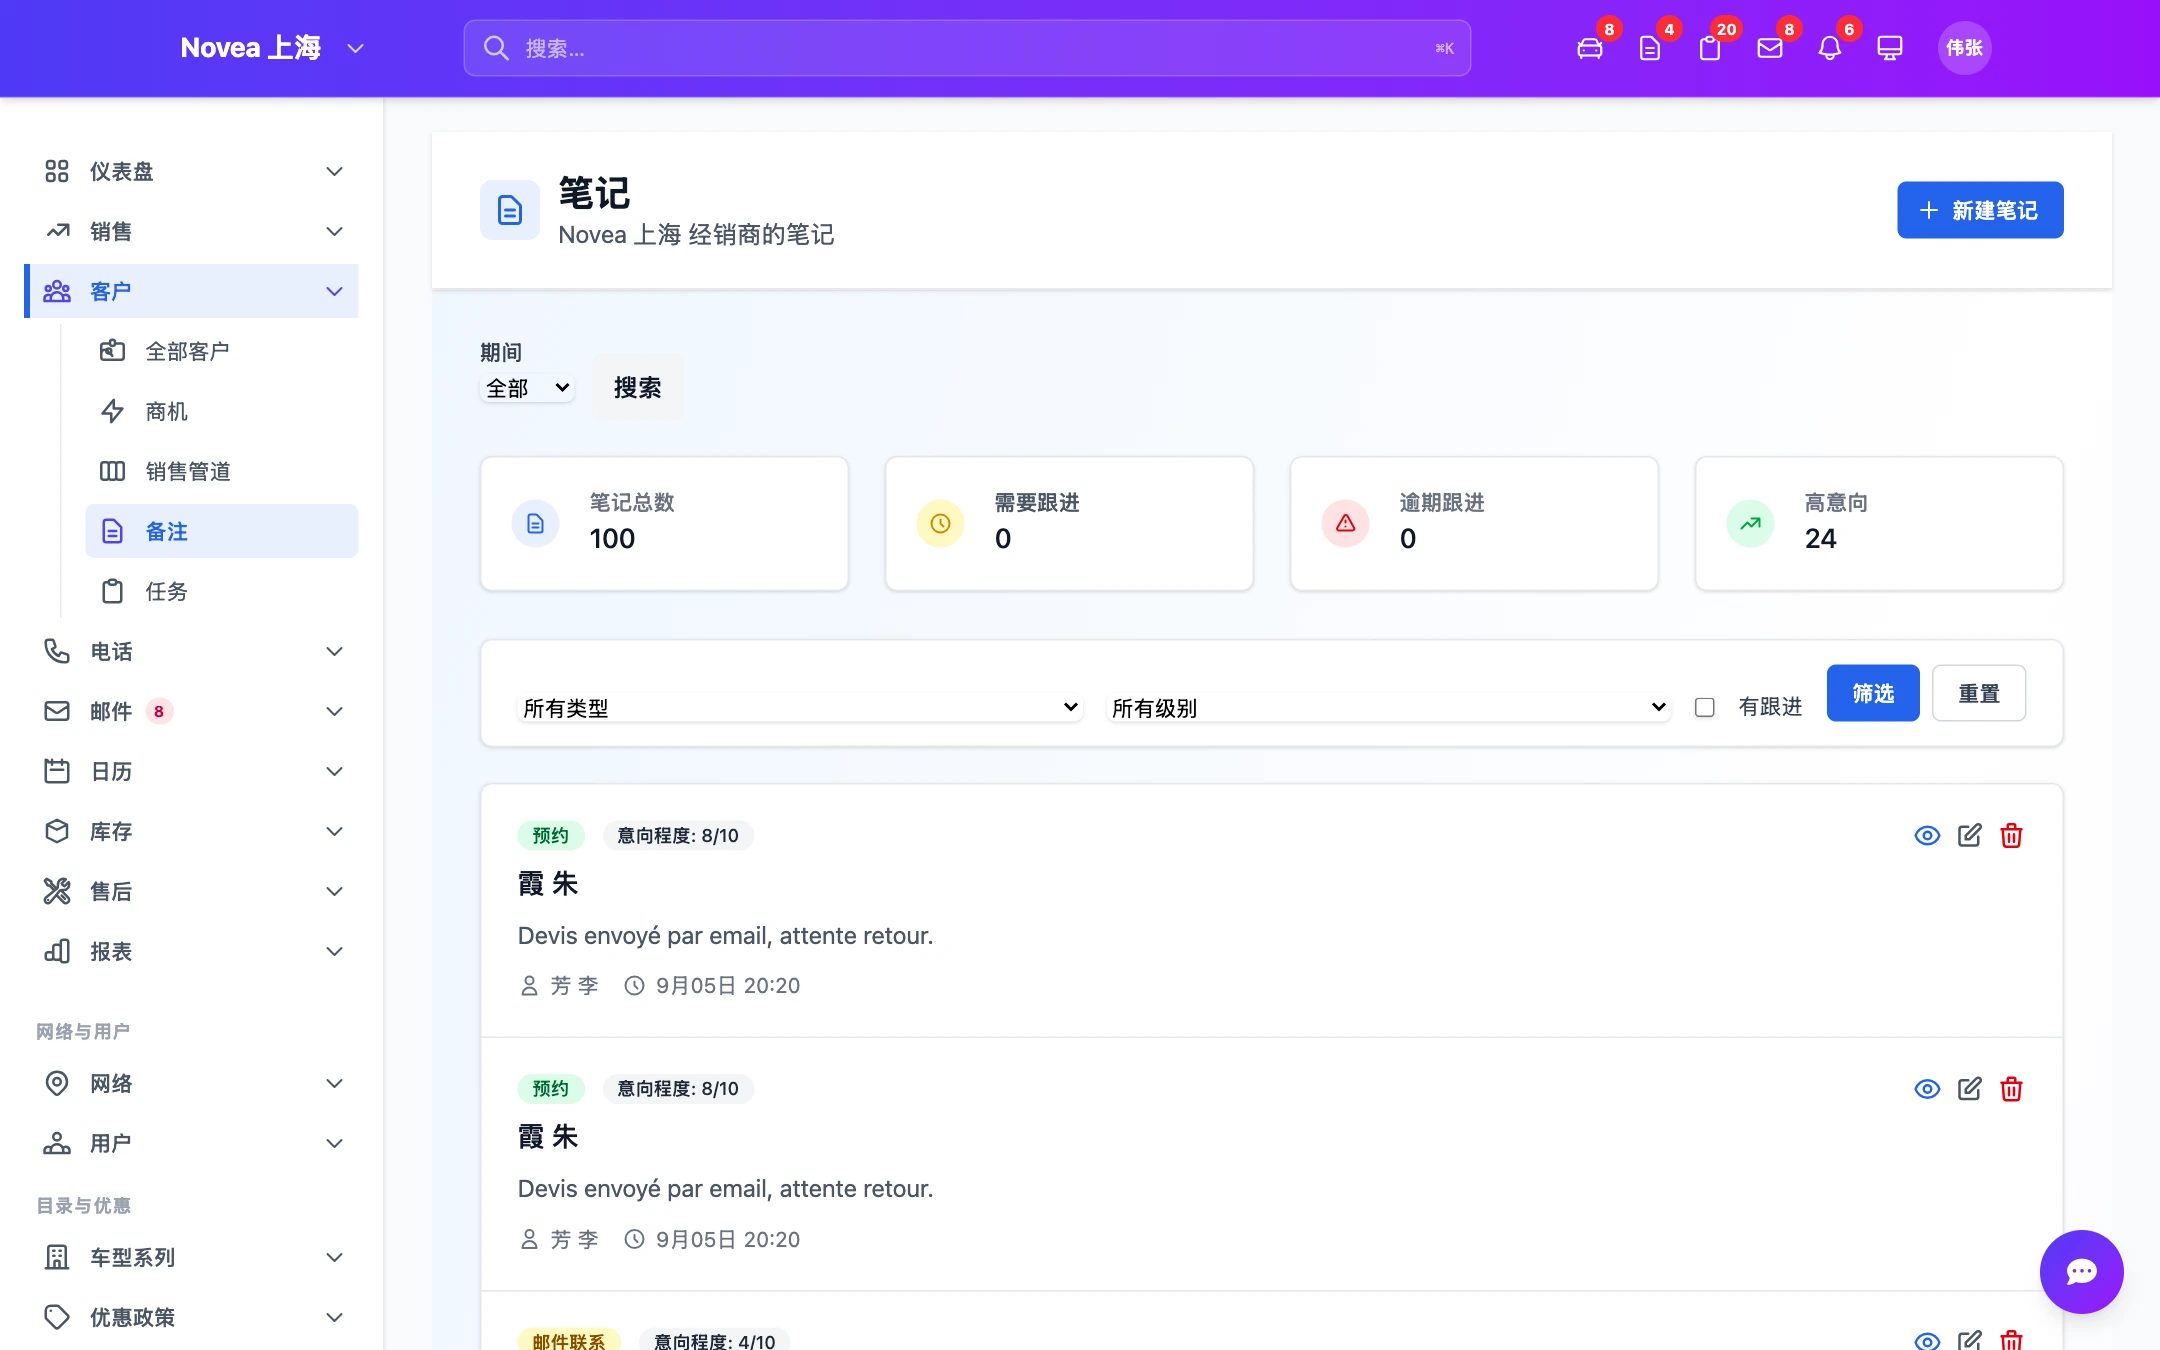Screen dimensions: 2160x1350
Task: Click the 意向程度: 4/10 label
Action: pos(714,1340)
